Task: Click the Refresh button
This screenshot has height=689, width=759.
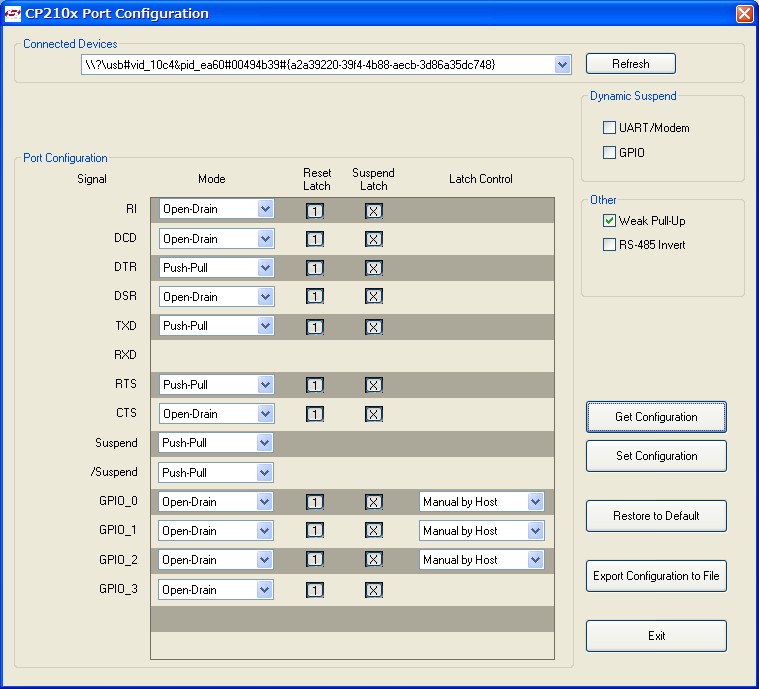Action: pos(631,64)
